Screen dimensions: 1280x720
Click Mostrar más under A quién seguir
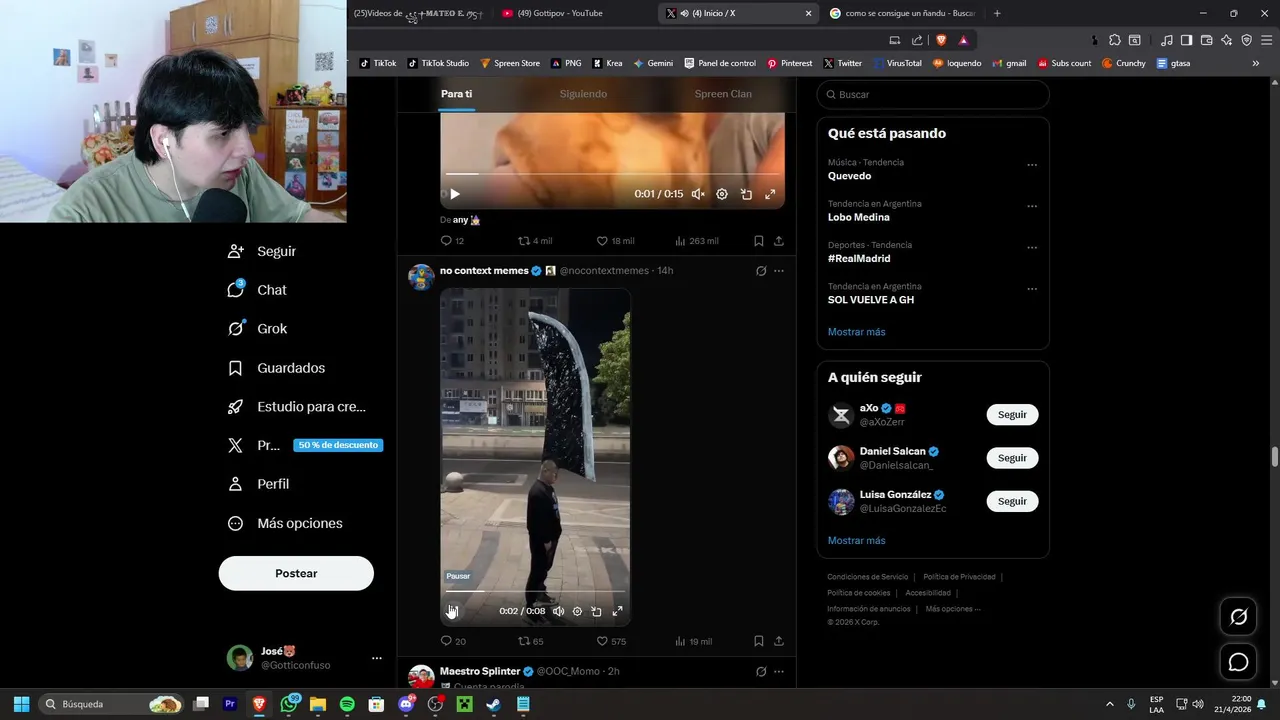point(856,541)
